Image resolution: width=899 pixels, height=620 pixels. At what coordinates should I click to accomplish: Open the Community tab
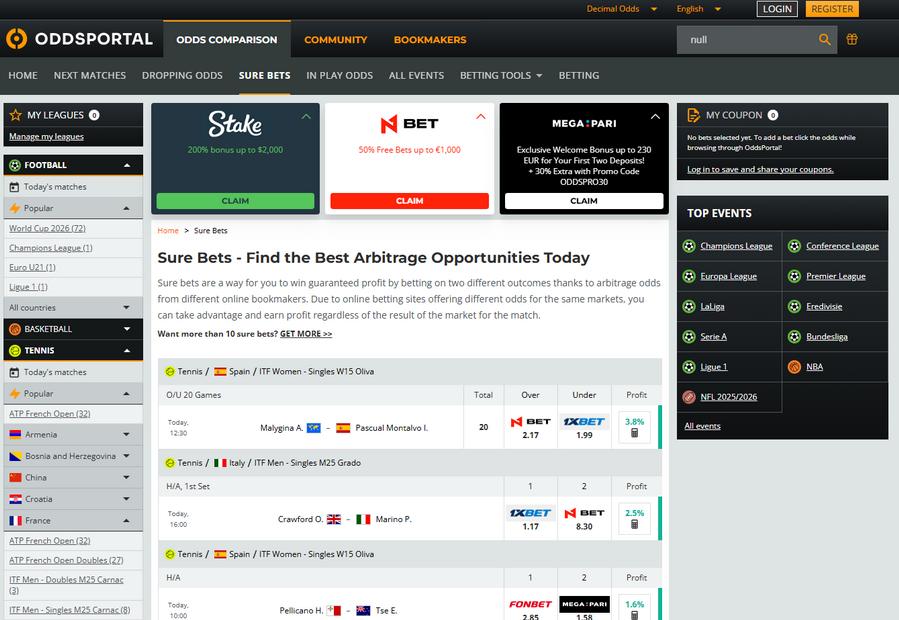[335, 40]
